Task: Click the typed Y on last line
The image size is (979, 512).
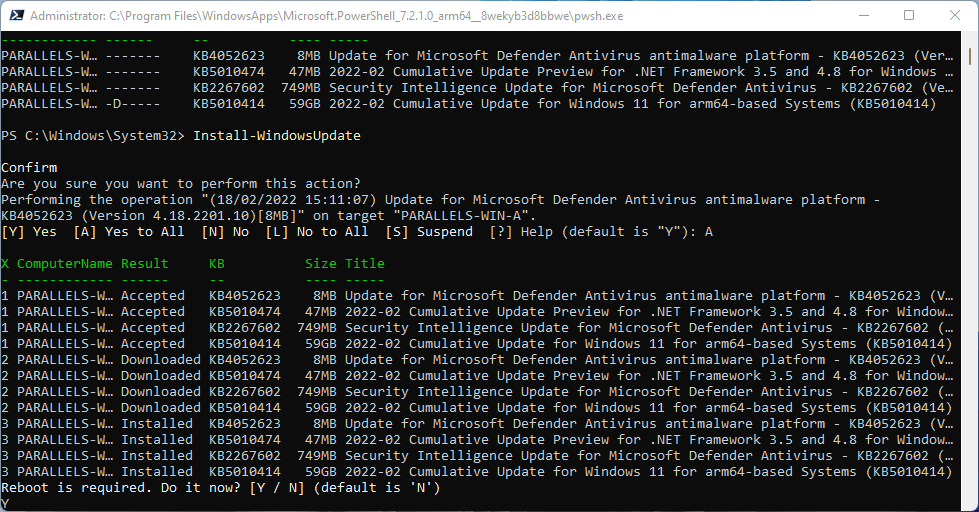Action: pyautogui.click(x=5, y=503)
